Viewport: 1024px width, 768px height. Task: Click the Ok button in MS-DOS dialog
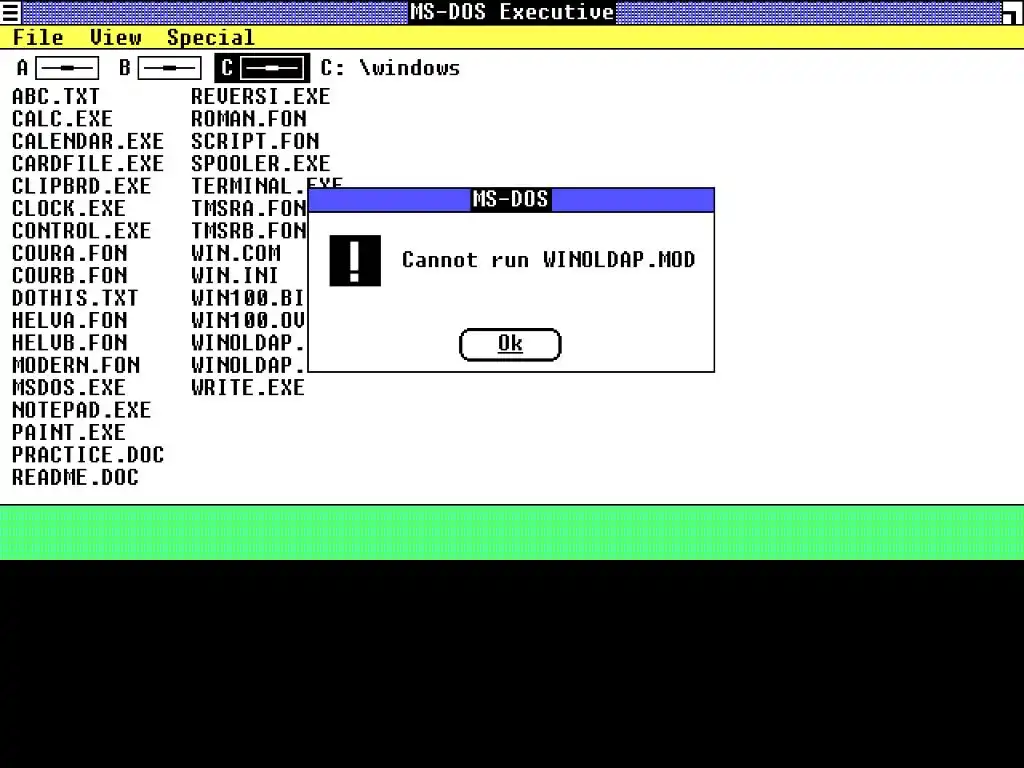coord(510,344)
